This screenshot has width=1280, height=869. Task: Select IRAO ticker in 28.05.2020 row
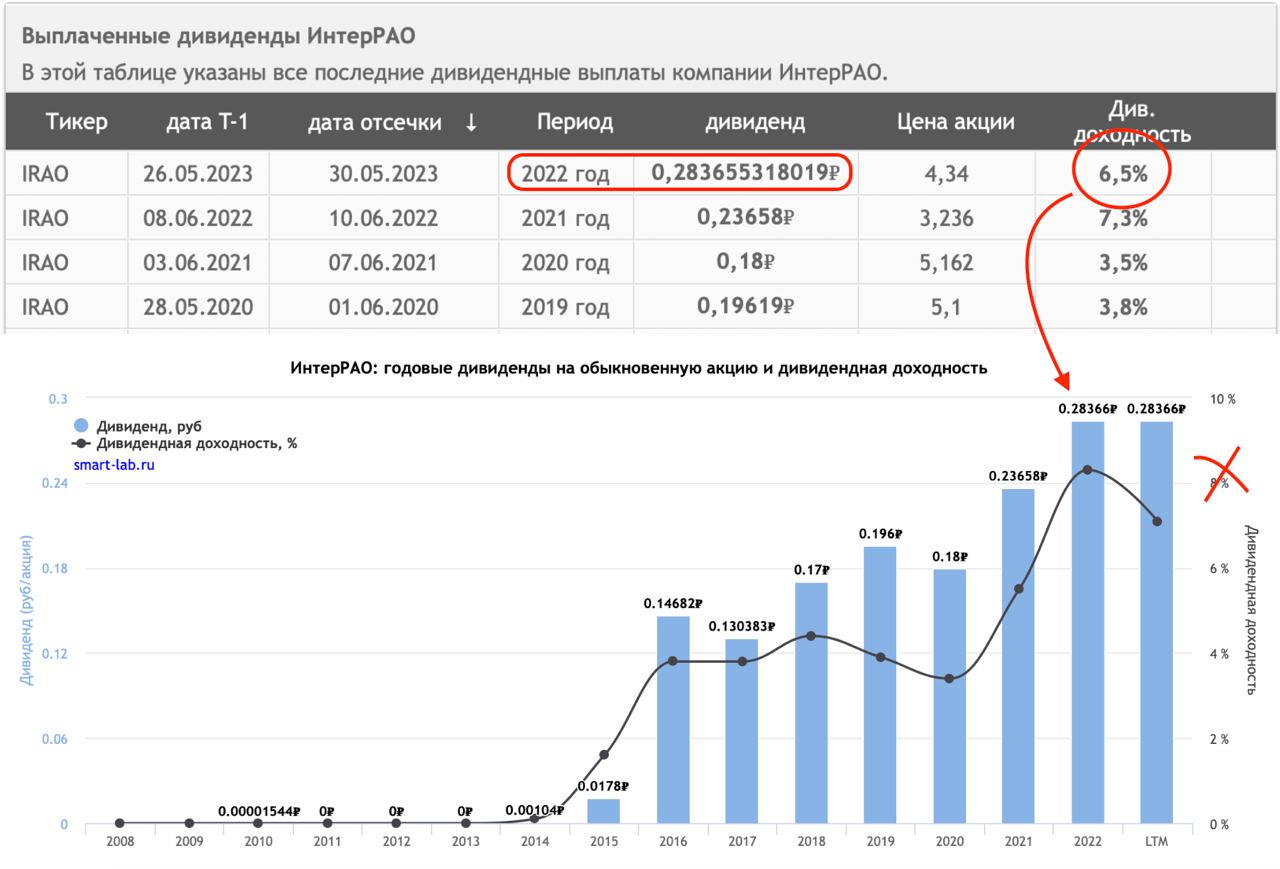click(45, 307)
